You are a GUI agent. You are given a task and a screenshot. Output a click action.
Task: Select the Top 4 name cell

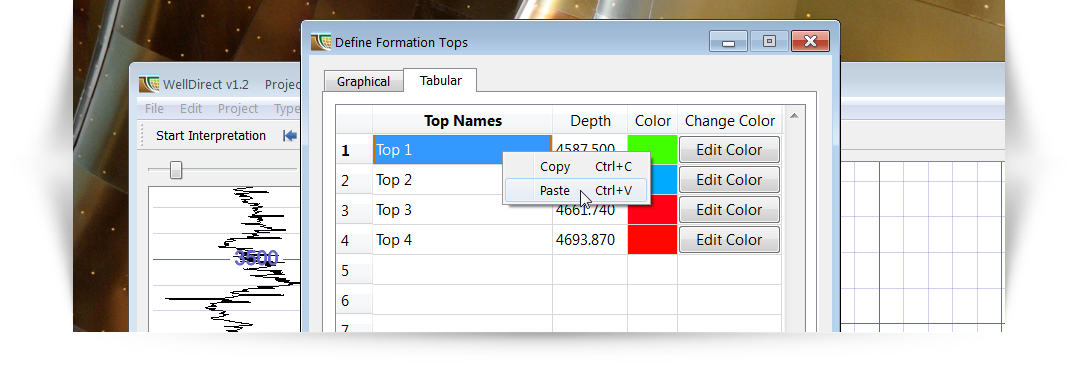click(x=462, y=240)
